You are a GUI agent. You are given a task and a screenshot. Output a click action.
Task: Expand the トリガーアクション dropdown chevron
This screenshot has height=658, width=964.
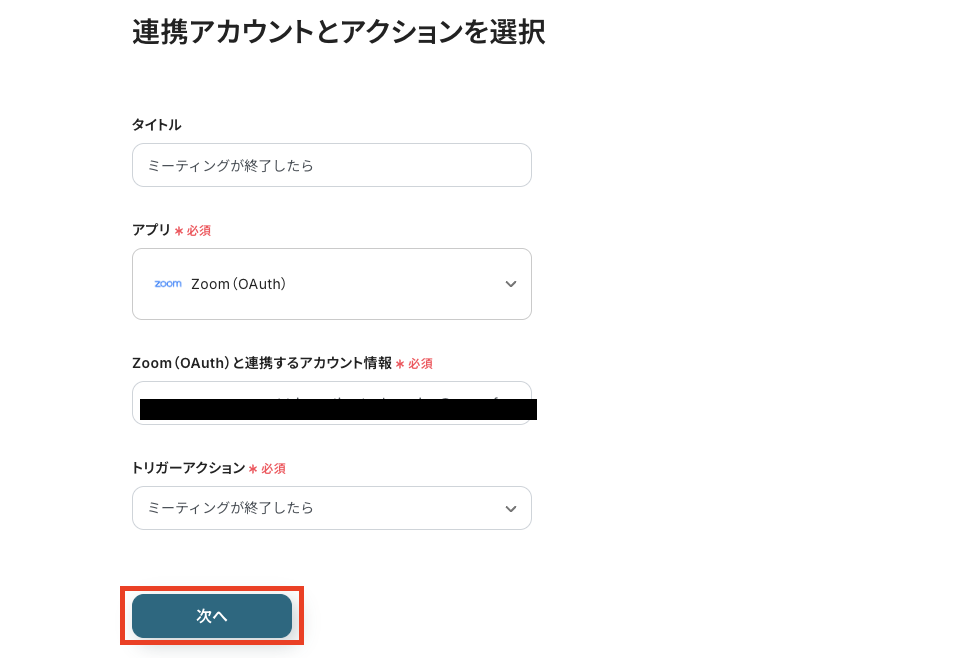click(x=511, y=508)
